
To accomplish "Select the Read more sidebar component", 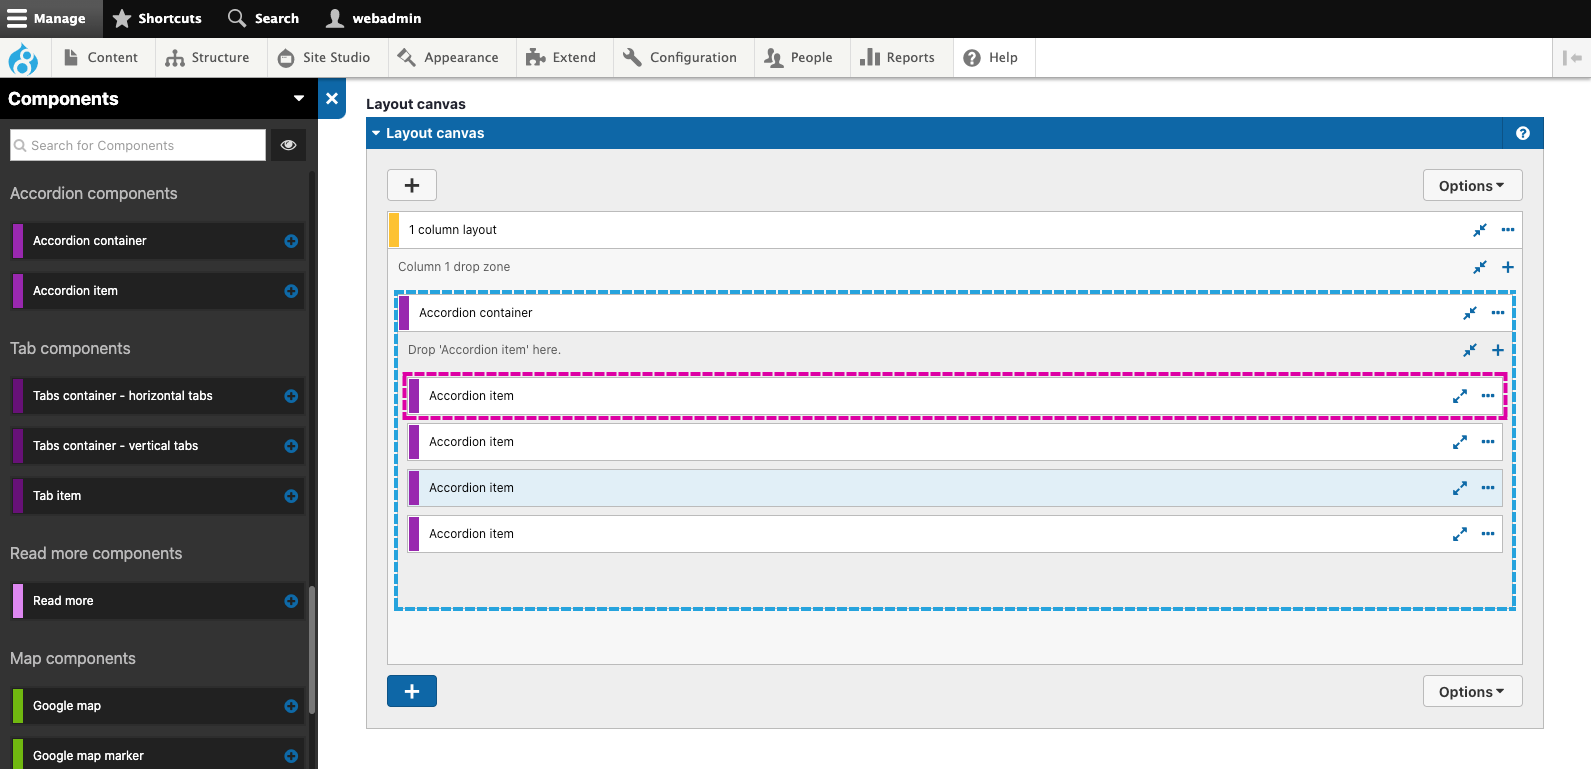I will (157, 601).
